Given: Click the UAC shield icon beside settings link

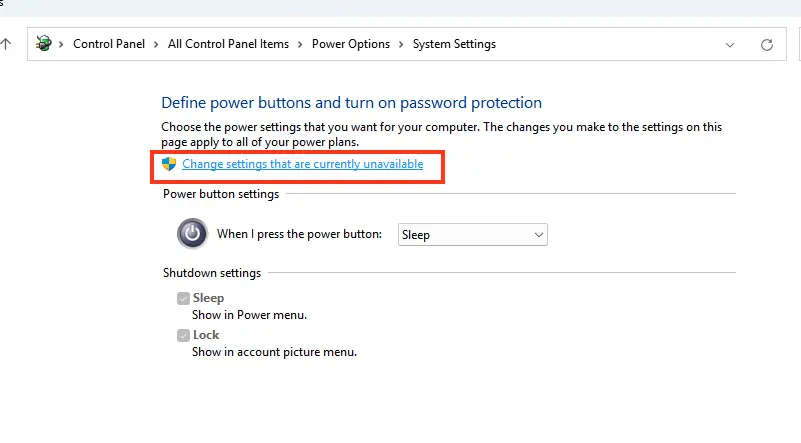Looking at the screenshot, I should pyautogui.click(x=169, y=164).
